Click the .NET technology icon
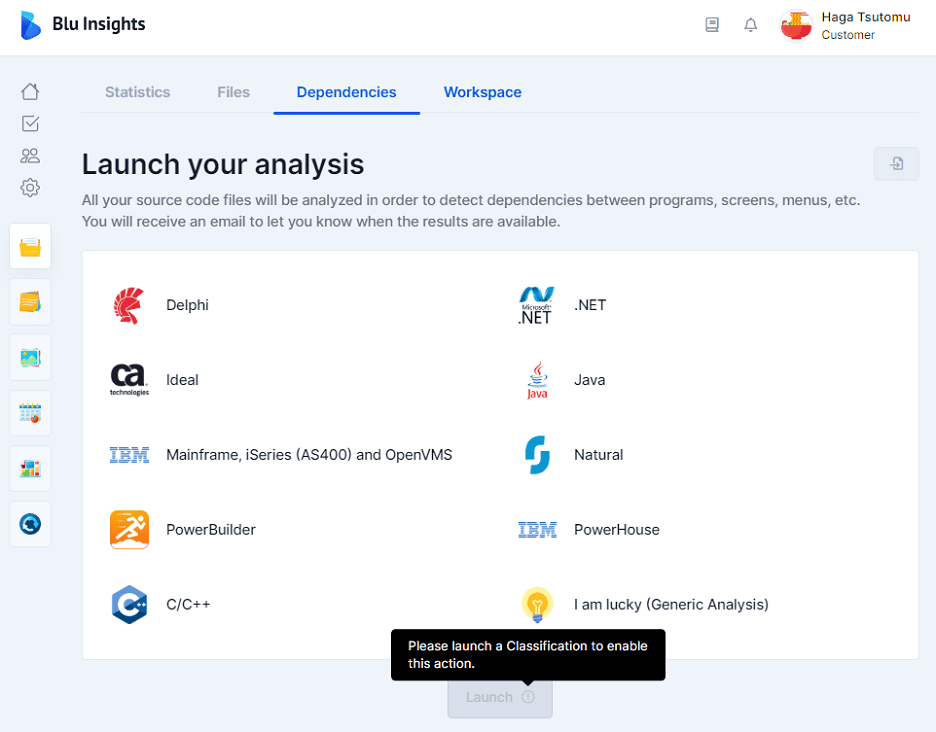The image size is (936, 732). point(536,305)
